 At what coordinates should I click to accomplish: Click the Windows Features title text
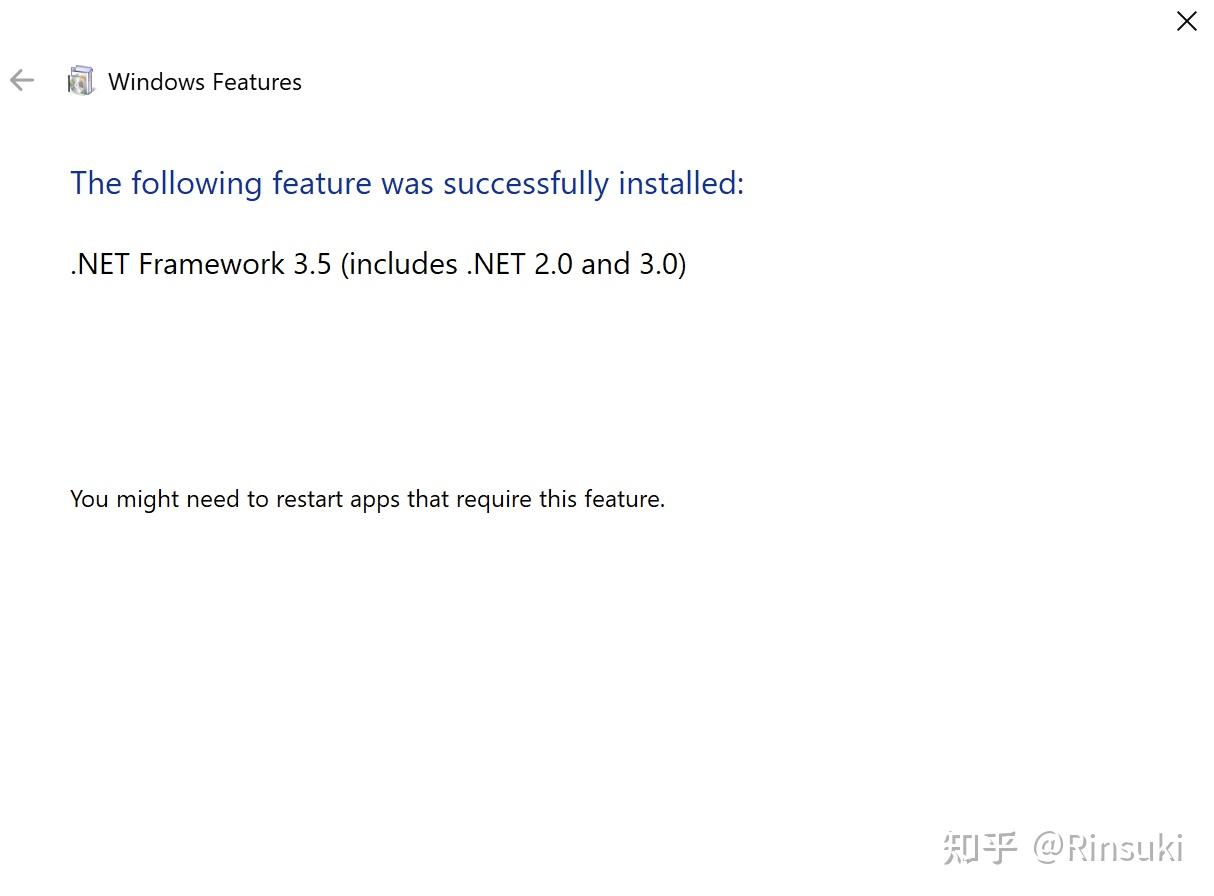click(x=204, y=82)
